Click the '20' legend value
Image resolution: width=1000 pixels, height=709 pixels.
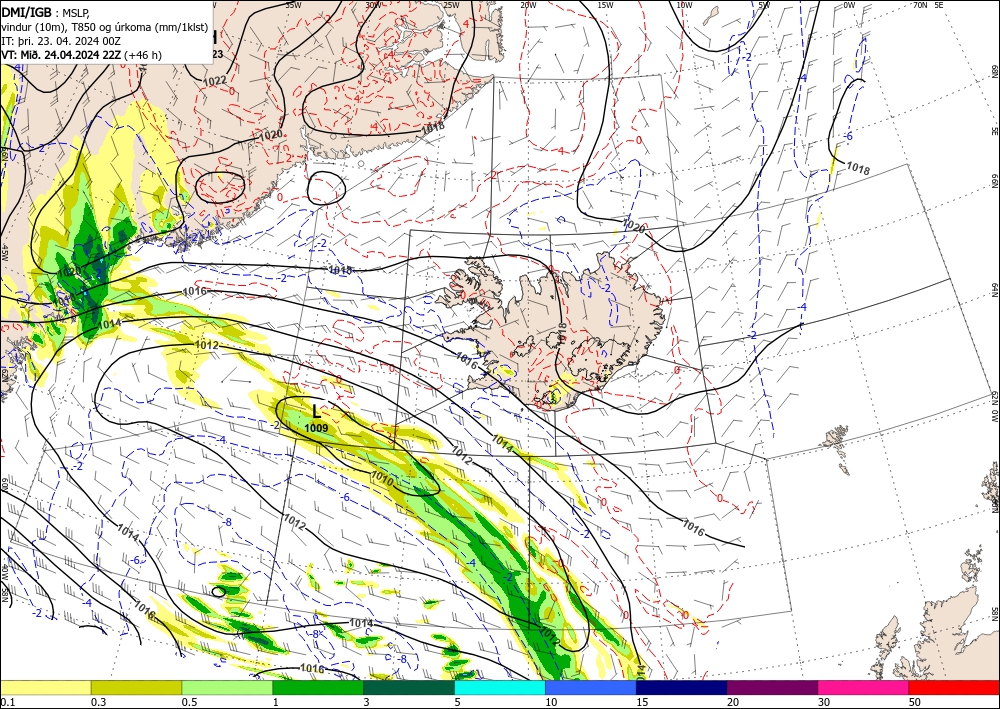pos(733,702)
